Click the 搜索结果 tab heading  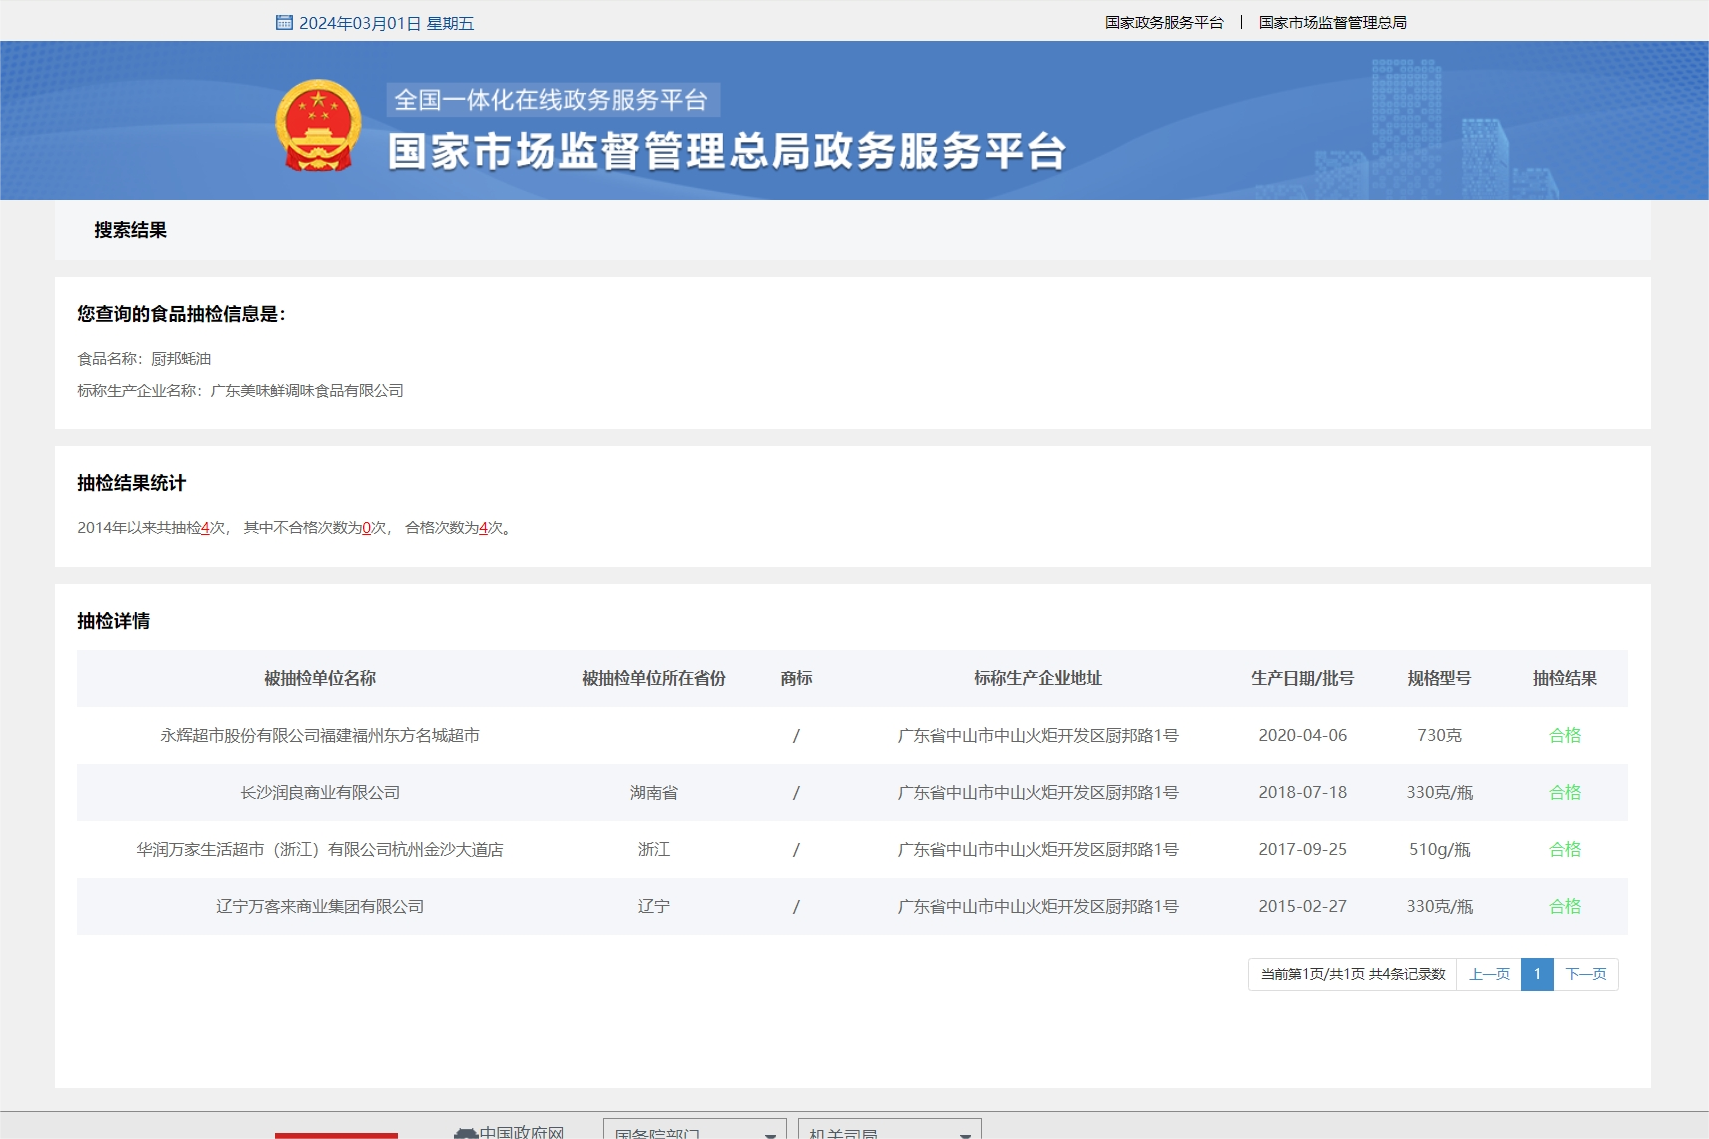(x=130, y=230)
